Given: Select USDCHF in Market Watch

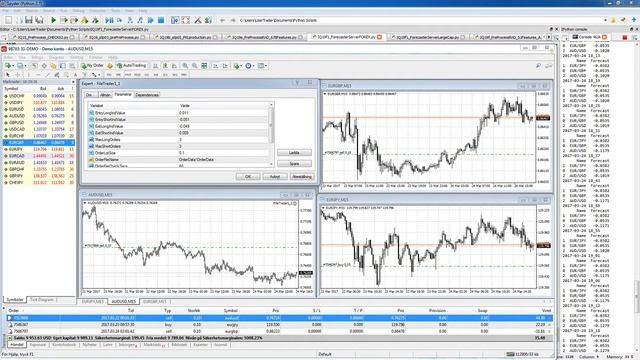Looking at the screenshot, I should [38, 96].
